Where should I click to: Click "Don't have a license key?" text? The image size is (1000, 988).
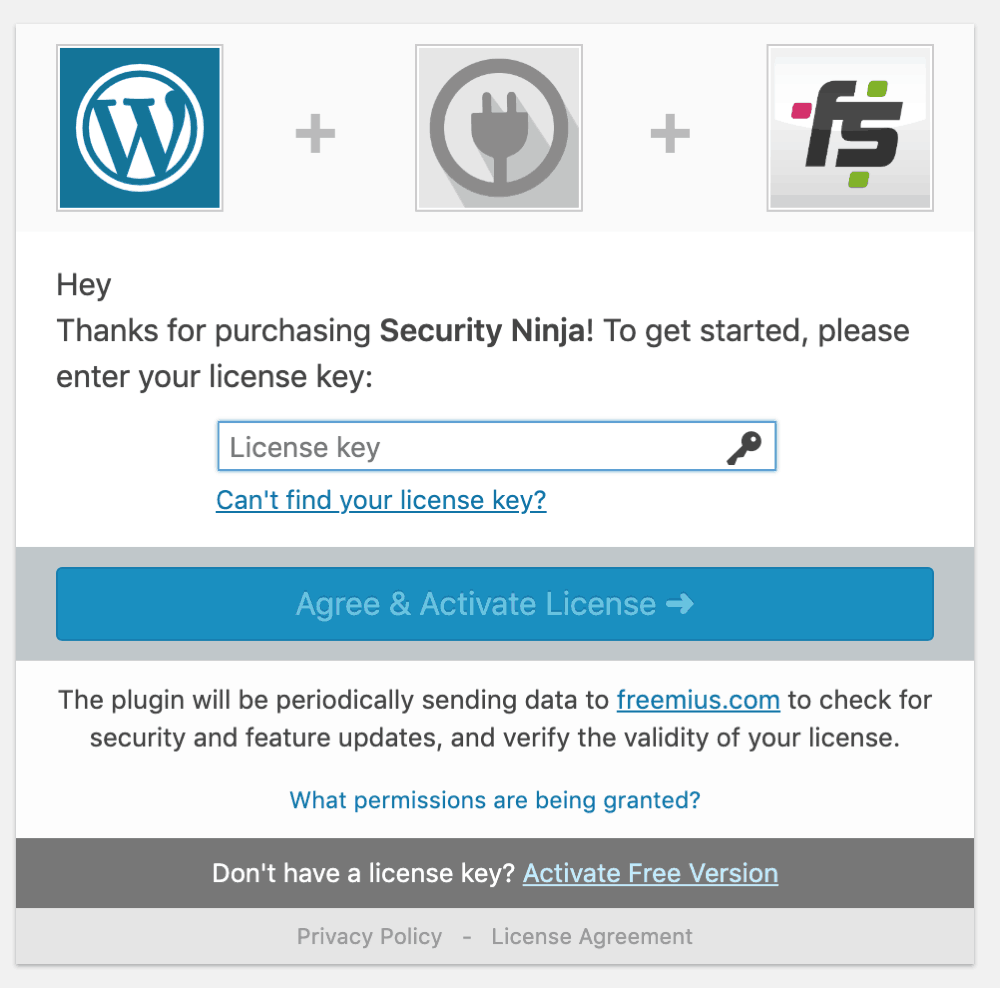(365, 873)
